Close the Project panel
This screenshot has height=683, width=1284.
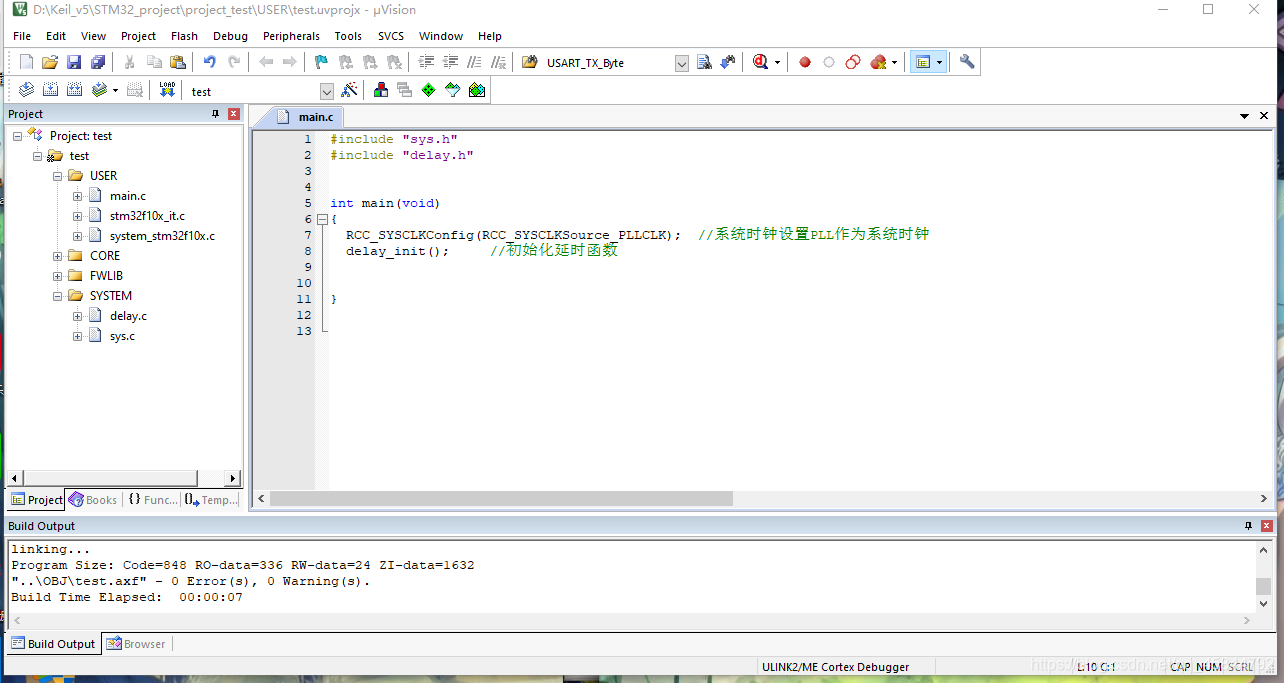234,114
